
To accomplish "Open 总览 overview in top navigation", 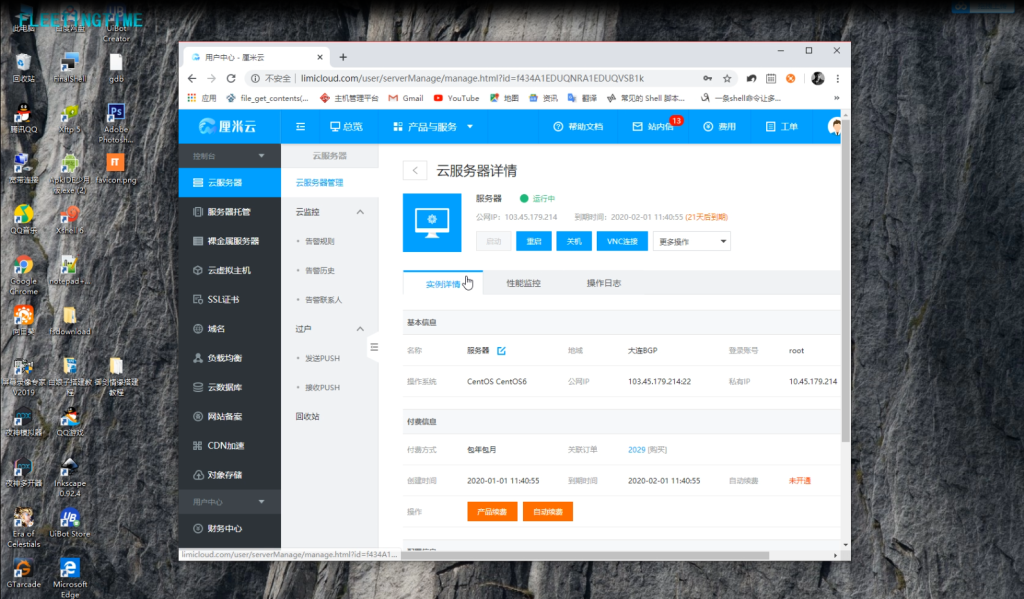I will (346, 126).
